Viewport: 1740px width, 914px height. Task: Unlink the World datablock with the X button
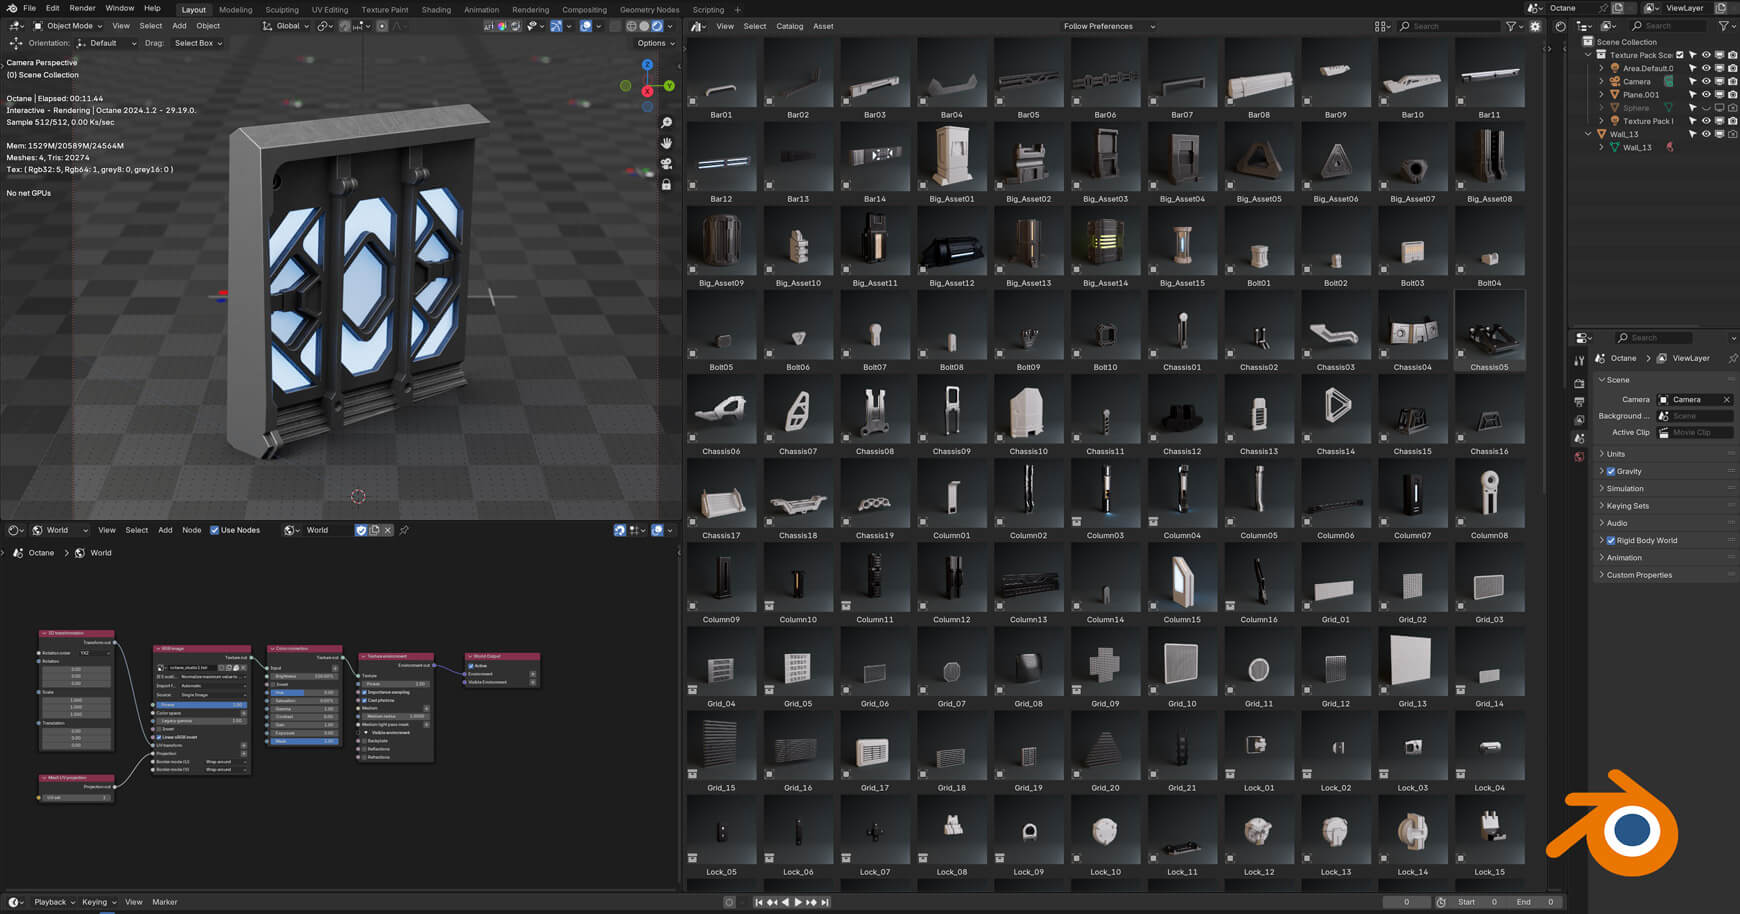click(x=388, y=530)
